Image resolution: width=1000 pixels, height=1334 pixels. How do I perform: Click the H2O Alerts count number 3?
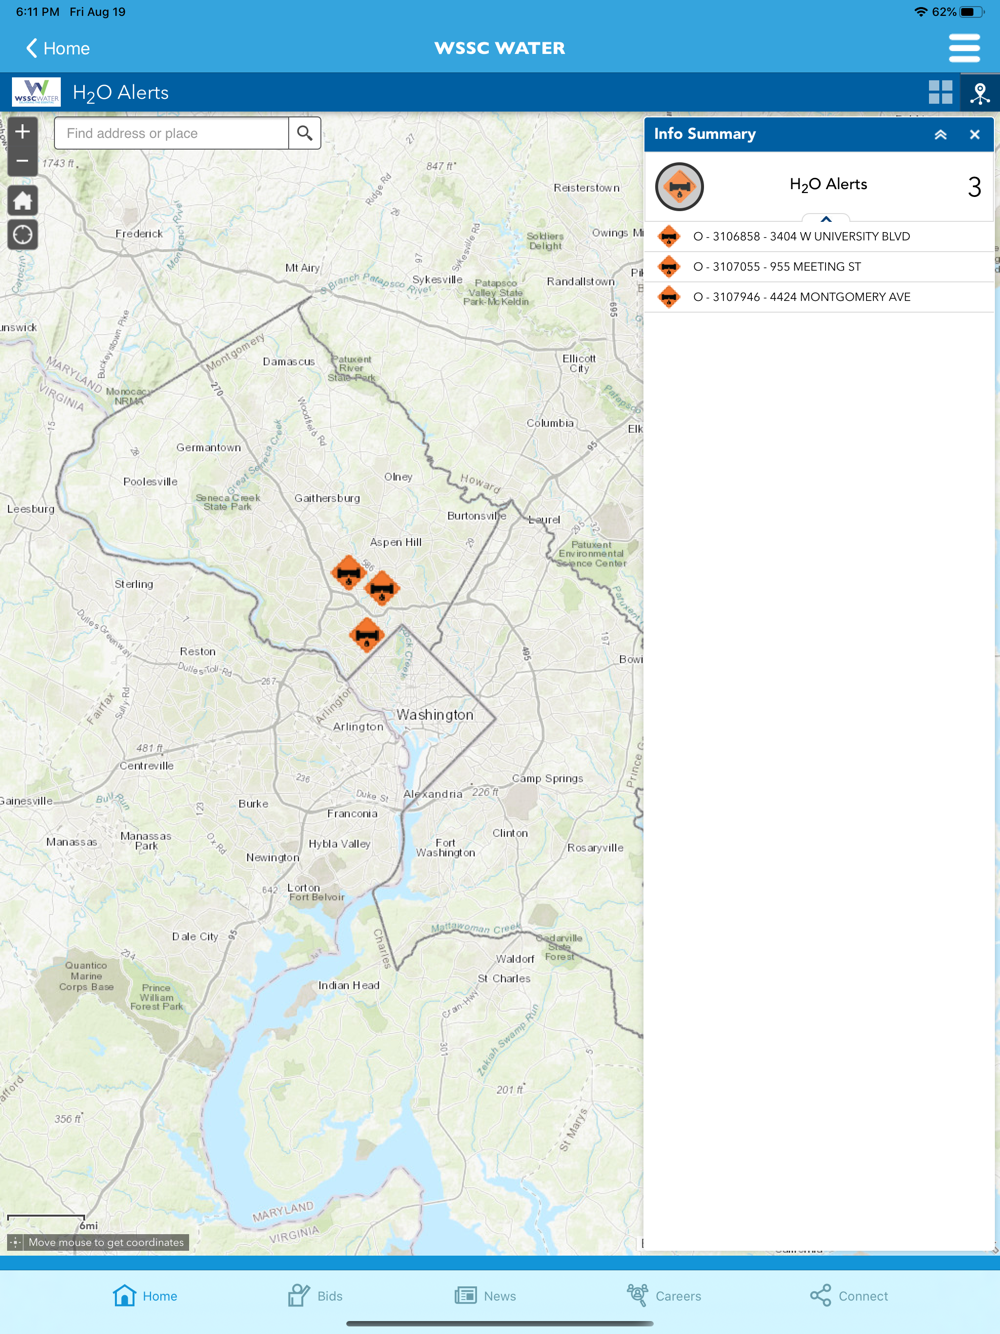click(x=974, y=187)
